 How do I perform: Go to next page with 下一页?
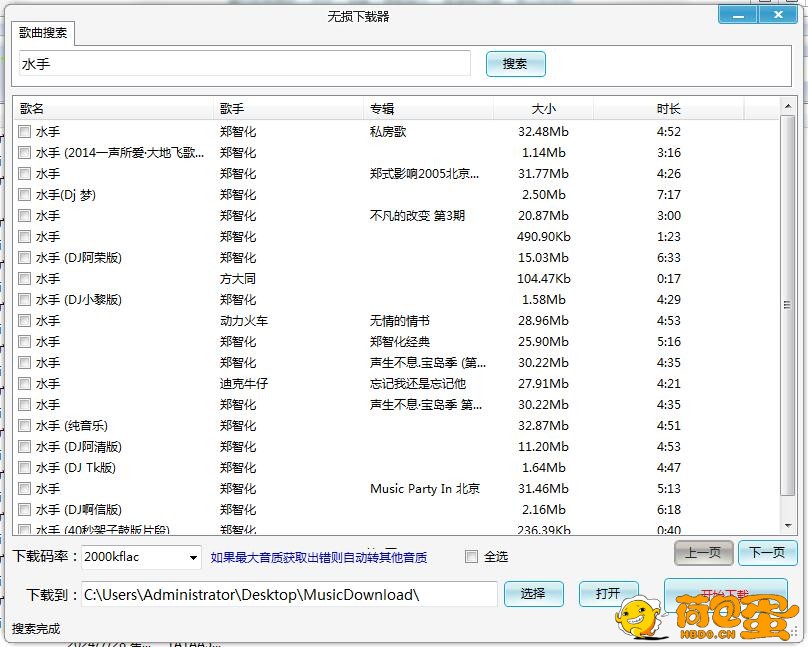click(x=767, y=553)
